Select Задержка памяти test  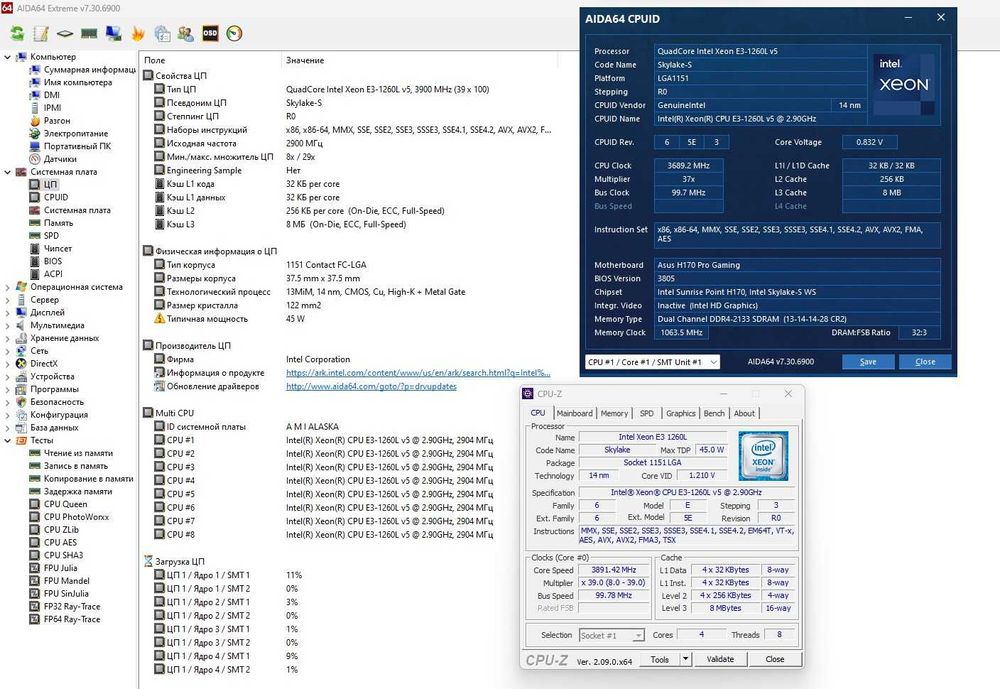point(78,491)
